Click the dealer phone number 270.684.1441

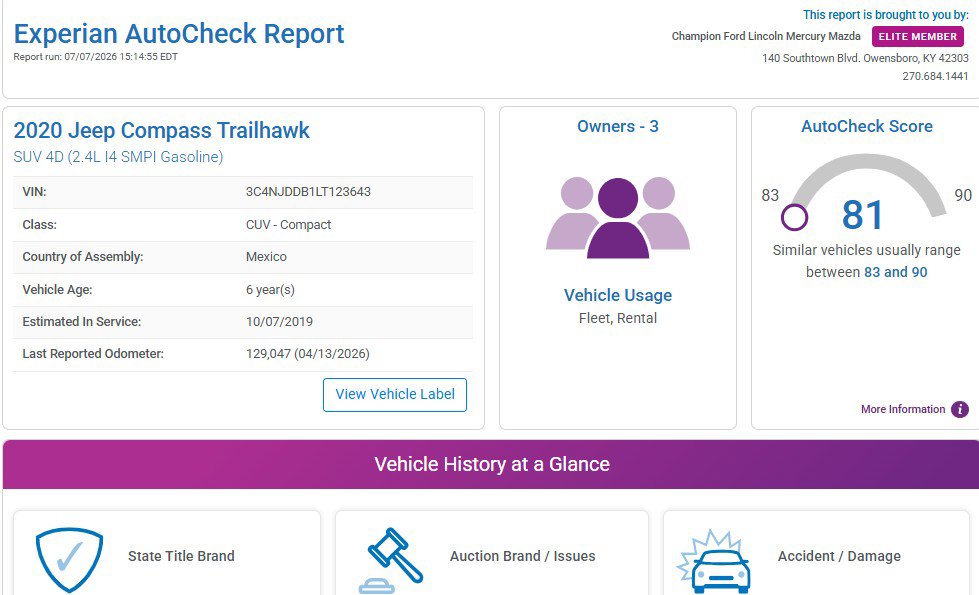(x=935, y=76)
